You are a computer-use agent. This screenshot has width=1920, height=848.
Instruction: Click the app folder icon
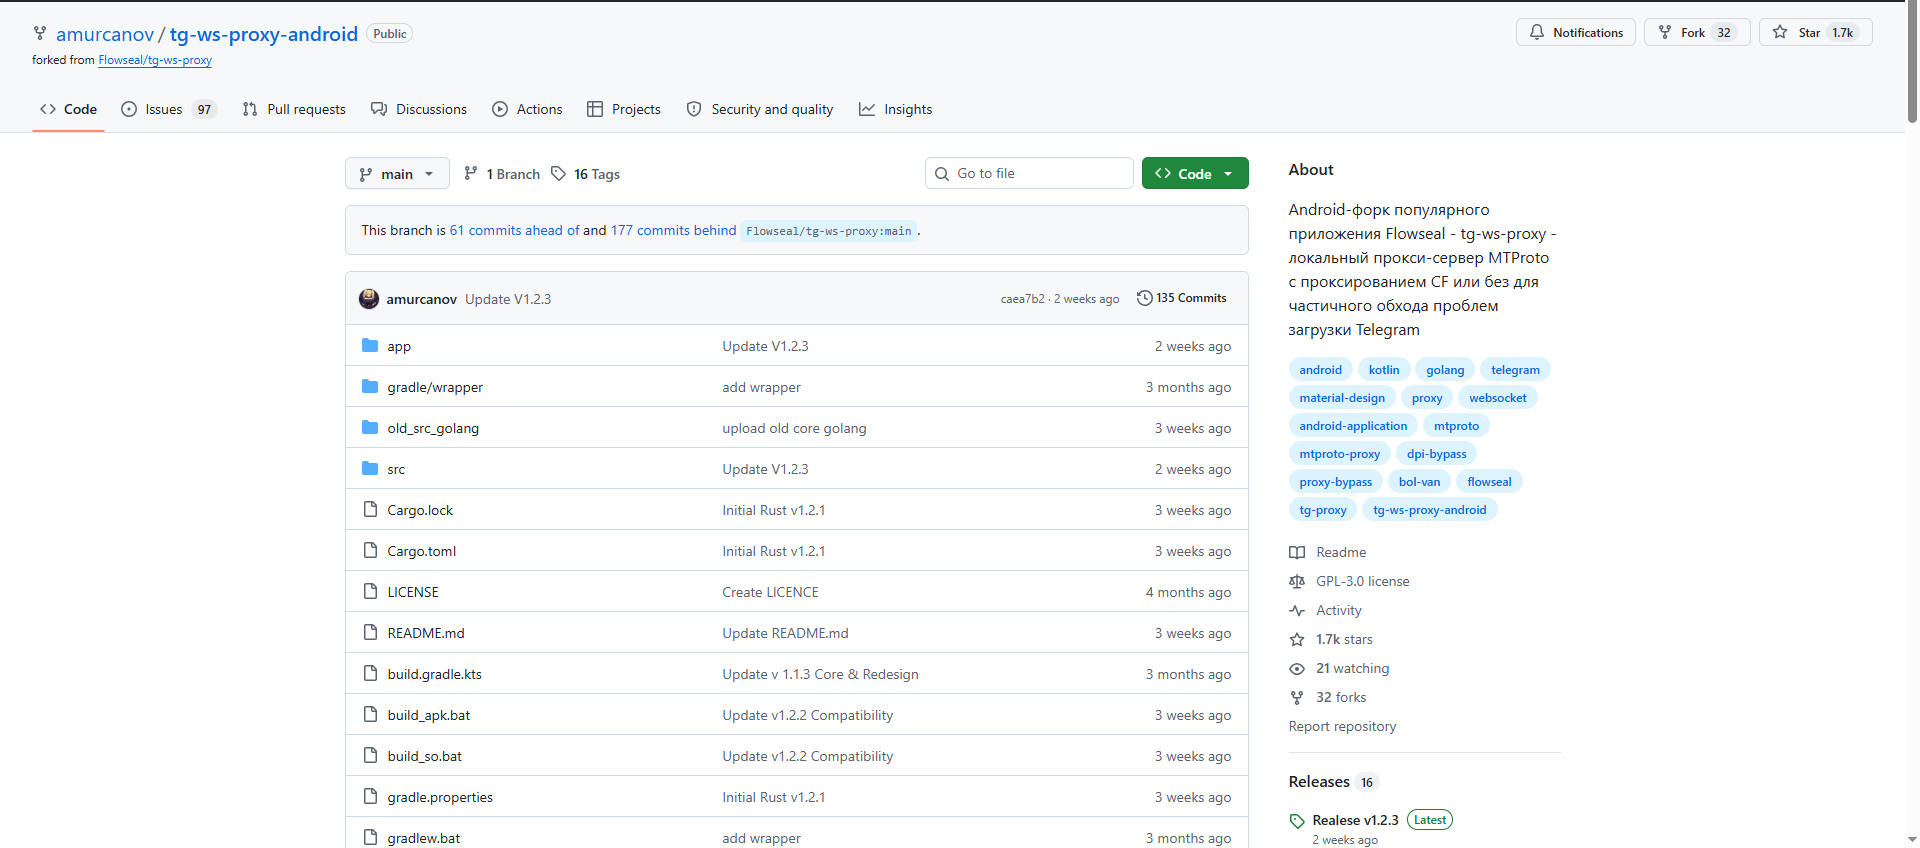click(370, 346)
